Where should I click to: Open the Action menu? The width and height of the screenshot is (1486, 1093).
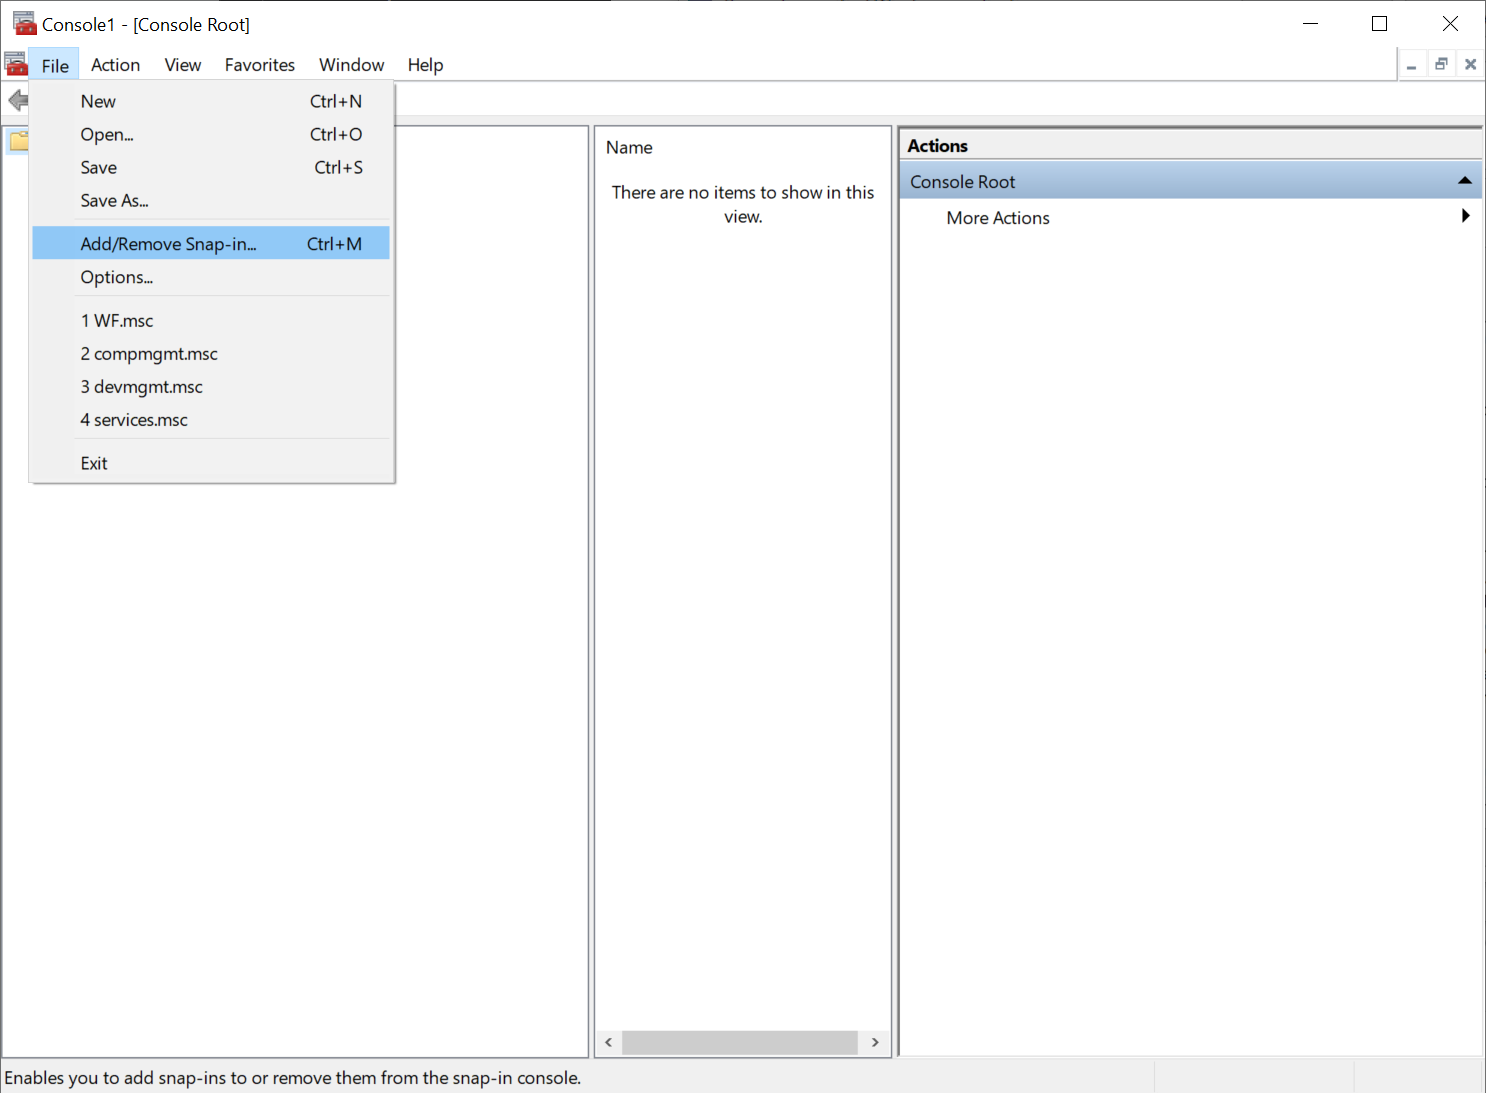click(115, 64)
